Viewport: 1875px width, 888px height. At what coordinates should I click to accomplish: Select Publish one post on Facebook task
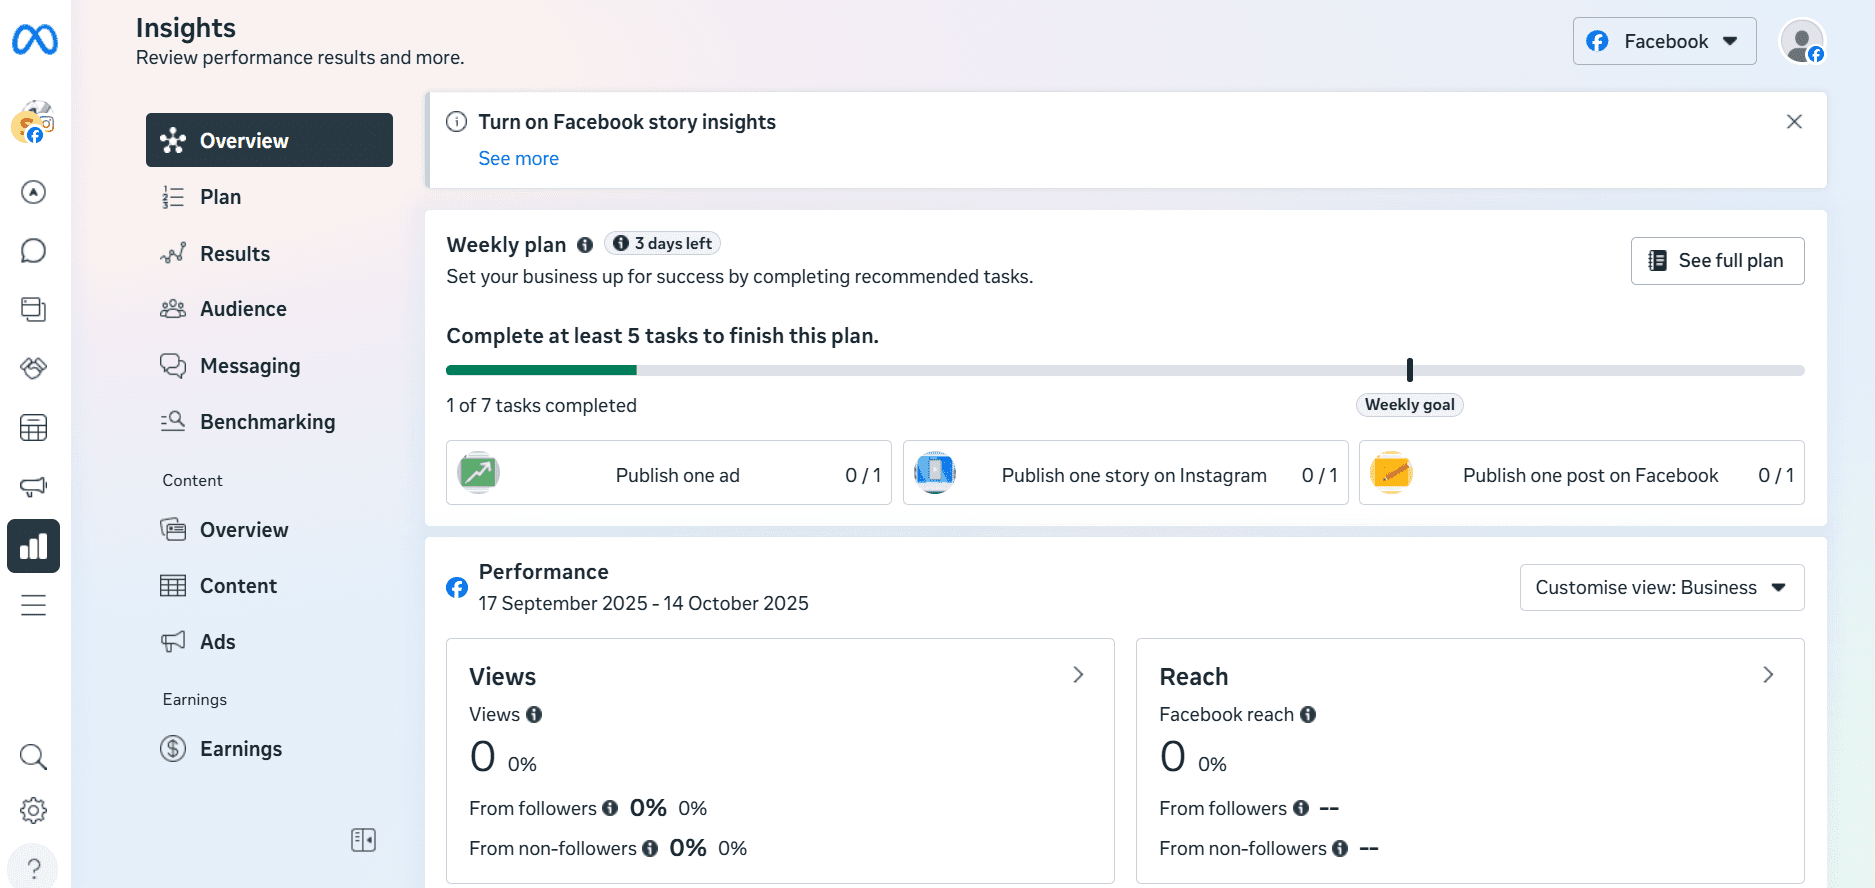pyautogui.click(x=1582, y=473)
